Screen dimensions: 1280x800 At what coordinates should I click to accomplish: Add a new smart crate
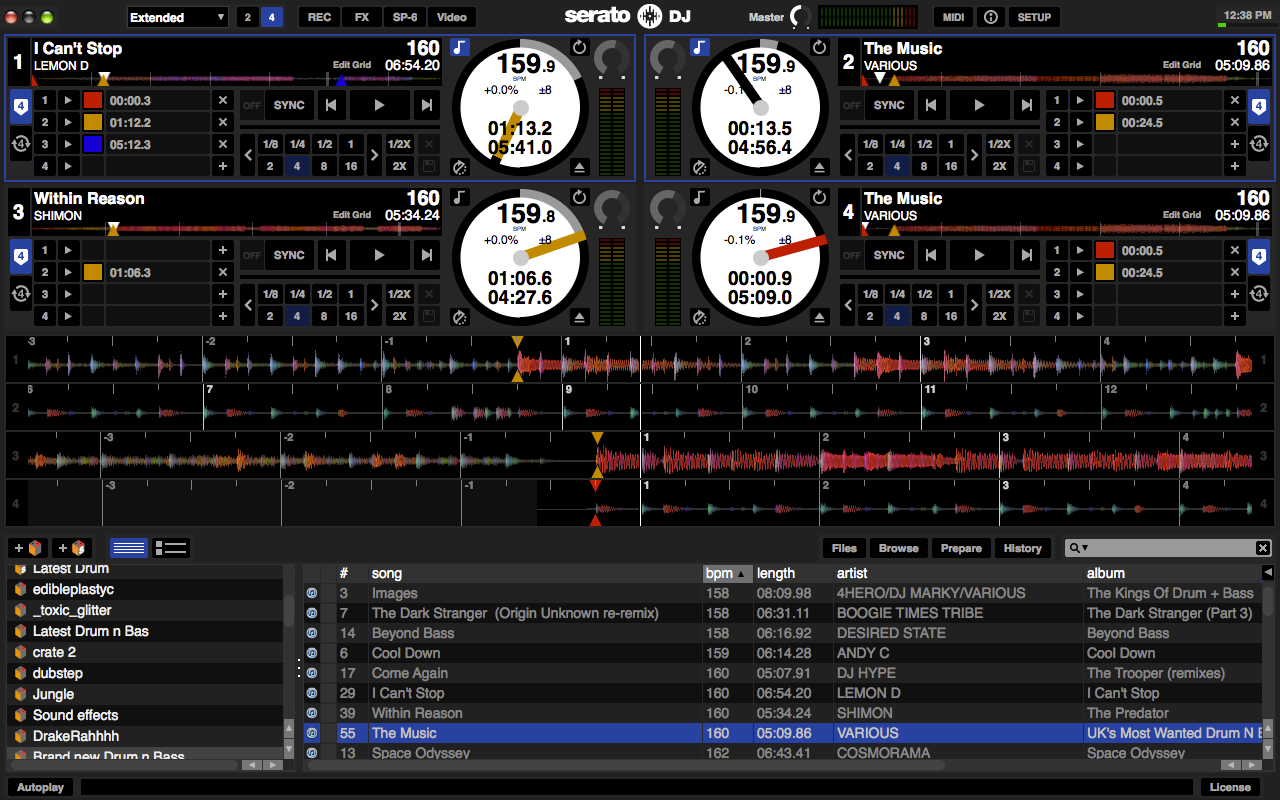(72, 548)
